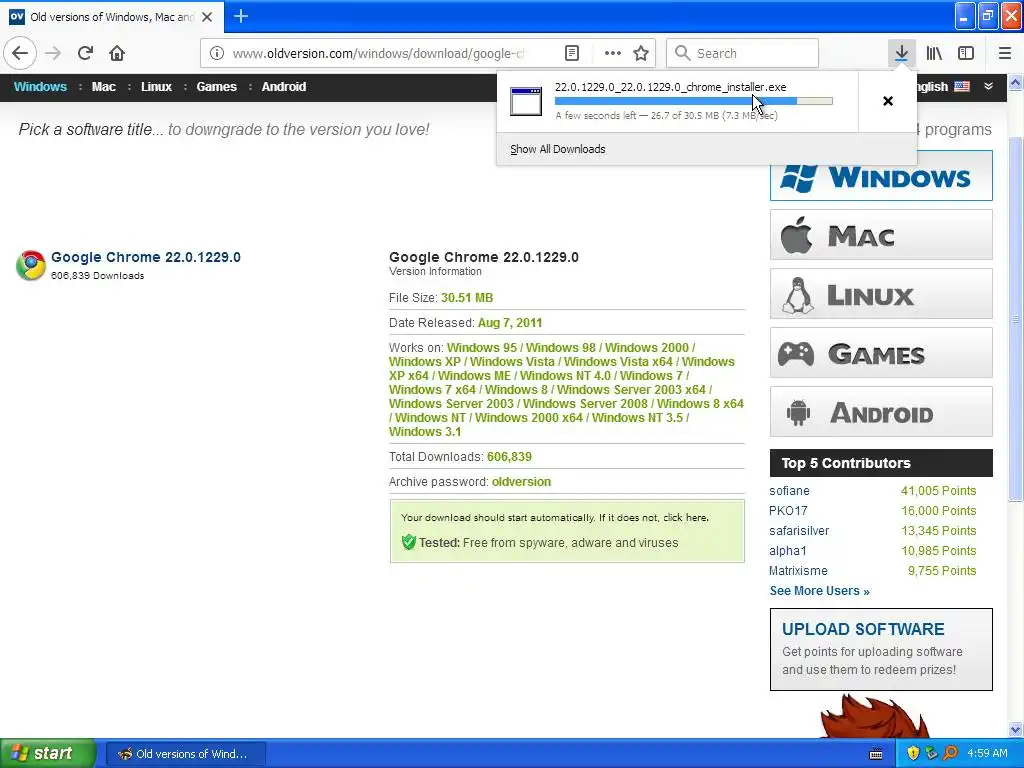Image resolution: width=1024 pixels, height=768 pixels.
Task: Toggle the sidebar icon in toolbar
Action: coord(966,53)
